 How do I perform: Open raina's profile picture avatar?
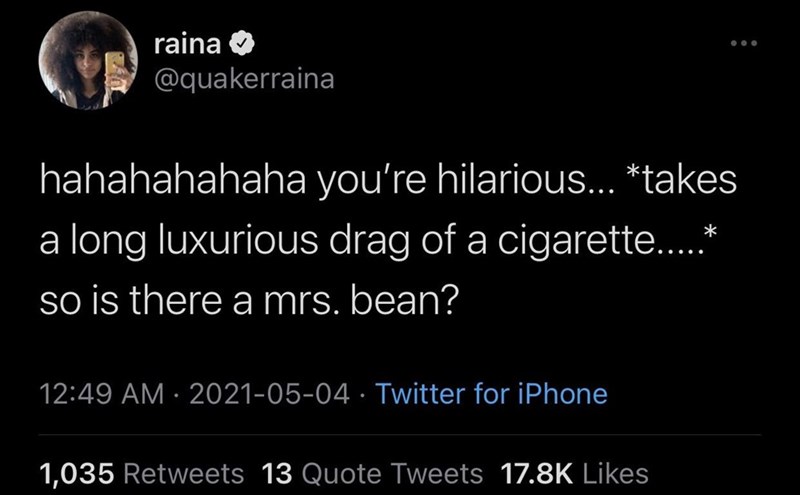pyautogui.click(x=88, y=62)
